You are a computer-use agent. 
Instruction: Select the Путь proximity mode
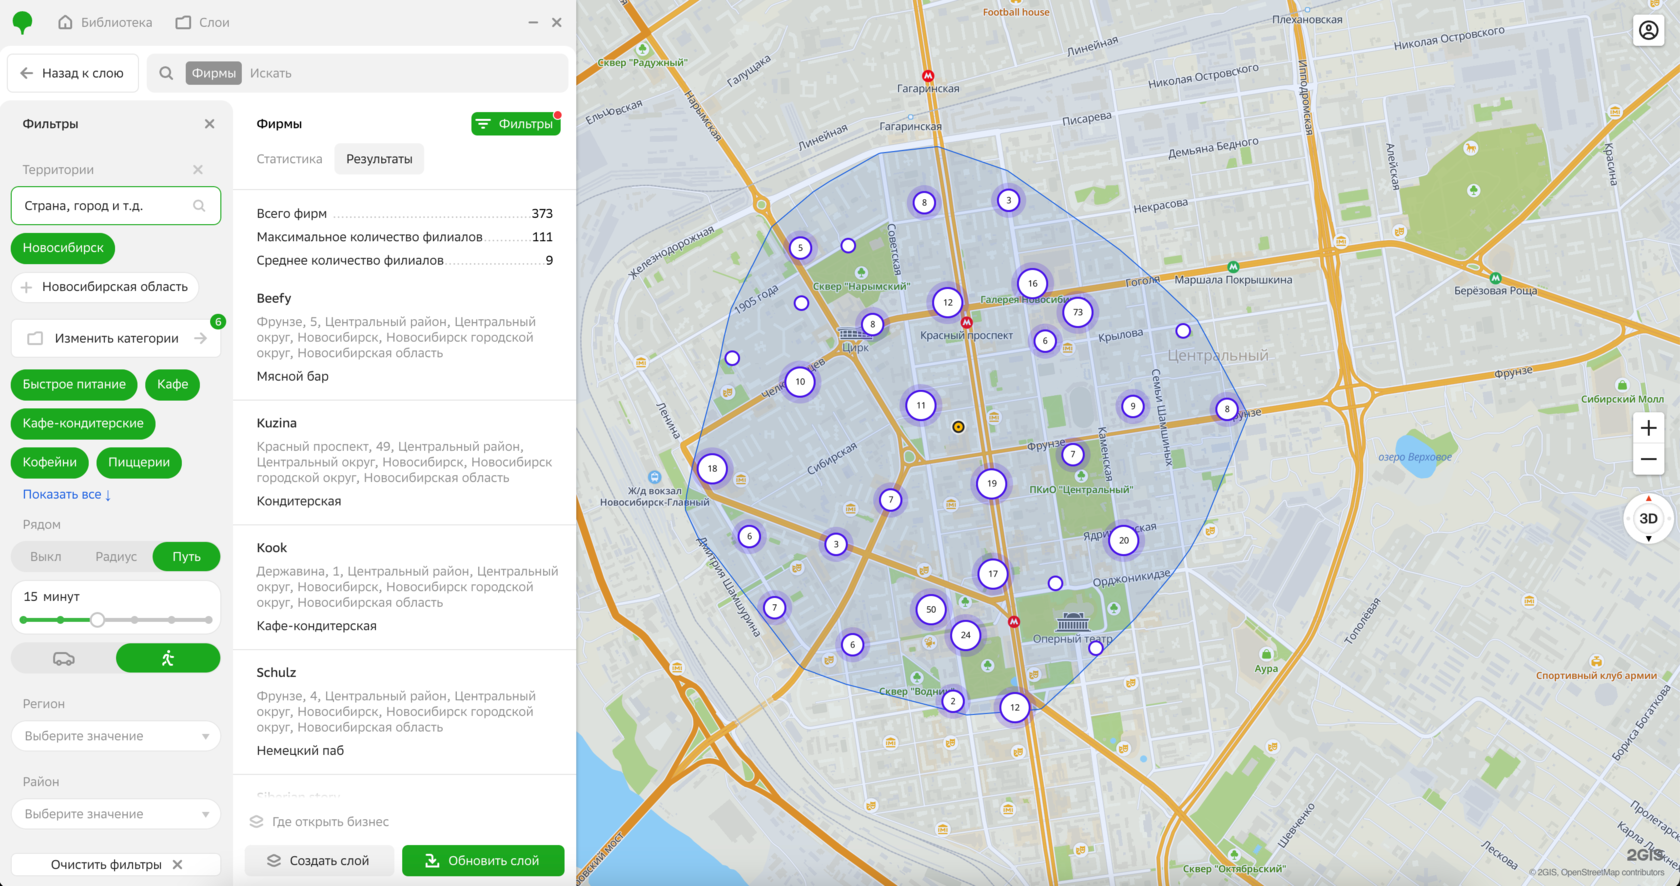pos(186,557)
